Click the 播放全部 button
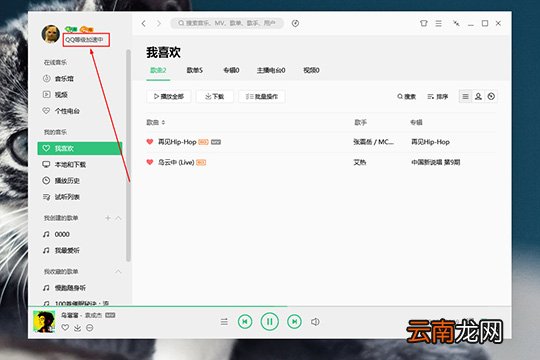 pyautogui.click(x=169, y=96)
